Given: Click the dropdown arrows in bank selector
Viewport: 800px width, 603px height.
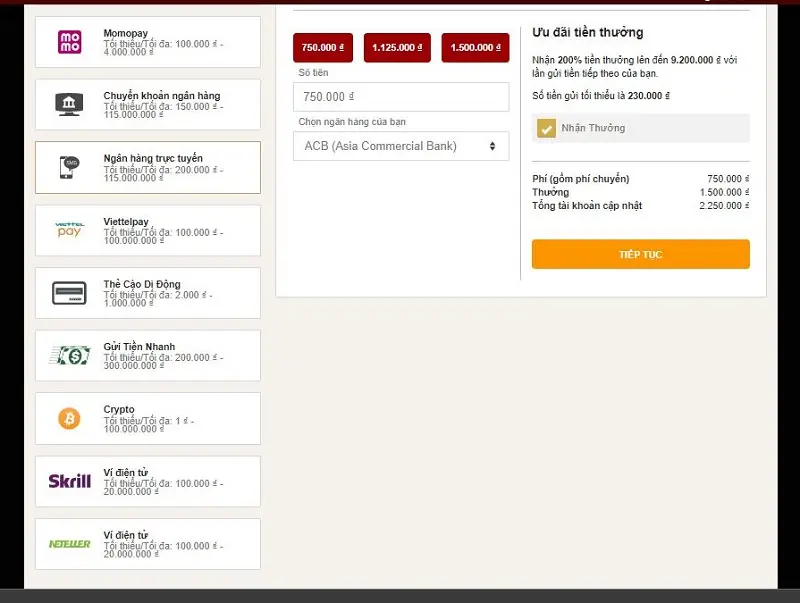Looking at the screenshot, I should (492, 146).
